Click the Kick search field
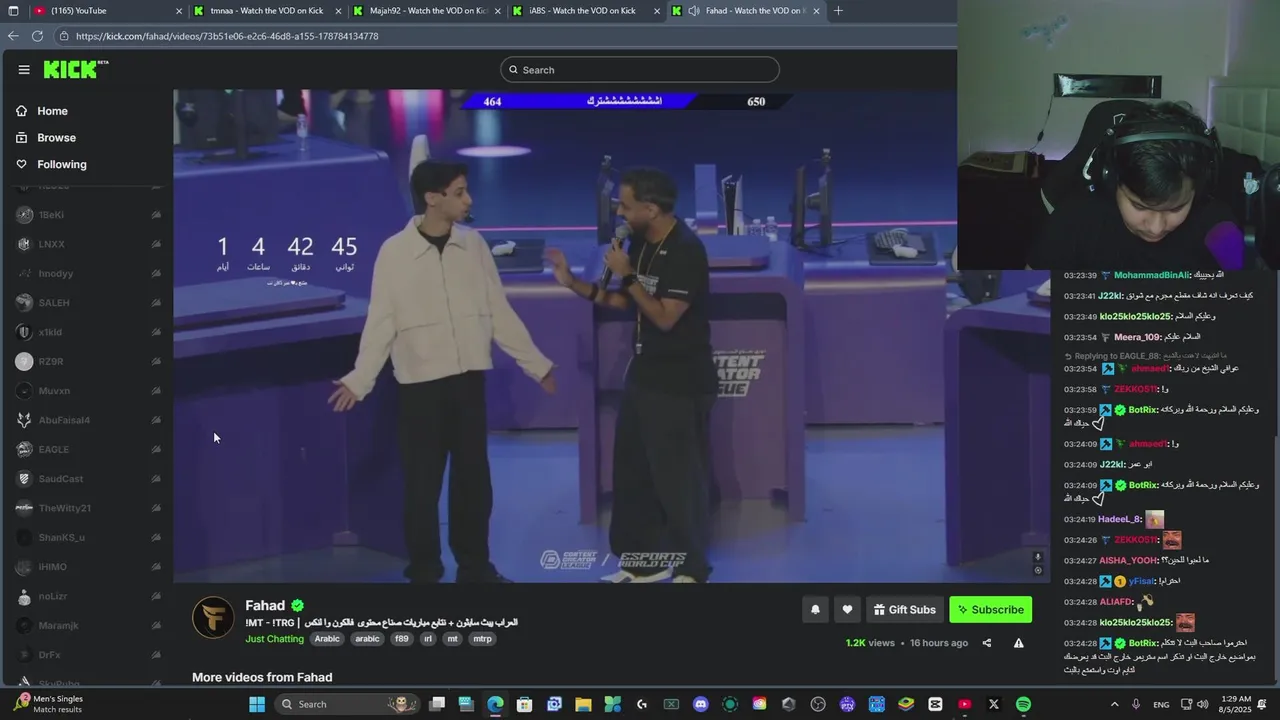Screen dimensions: 1280x720 coord(640,70)
